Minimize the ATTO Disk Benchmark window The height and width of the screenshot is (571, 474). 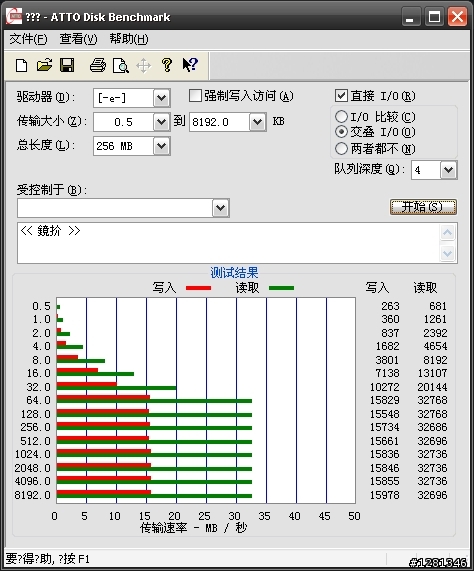click(411, 17)
